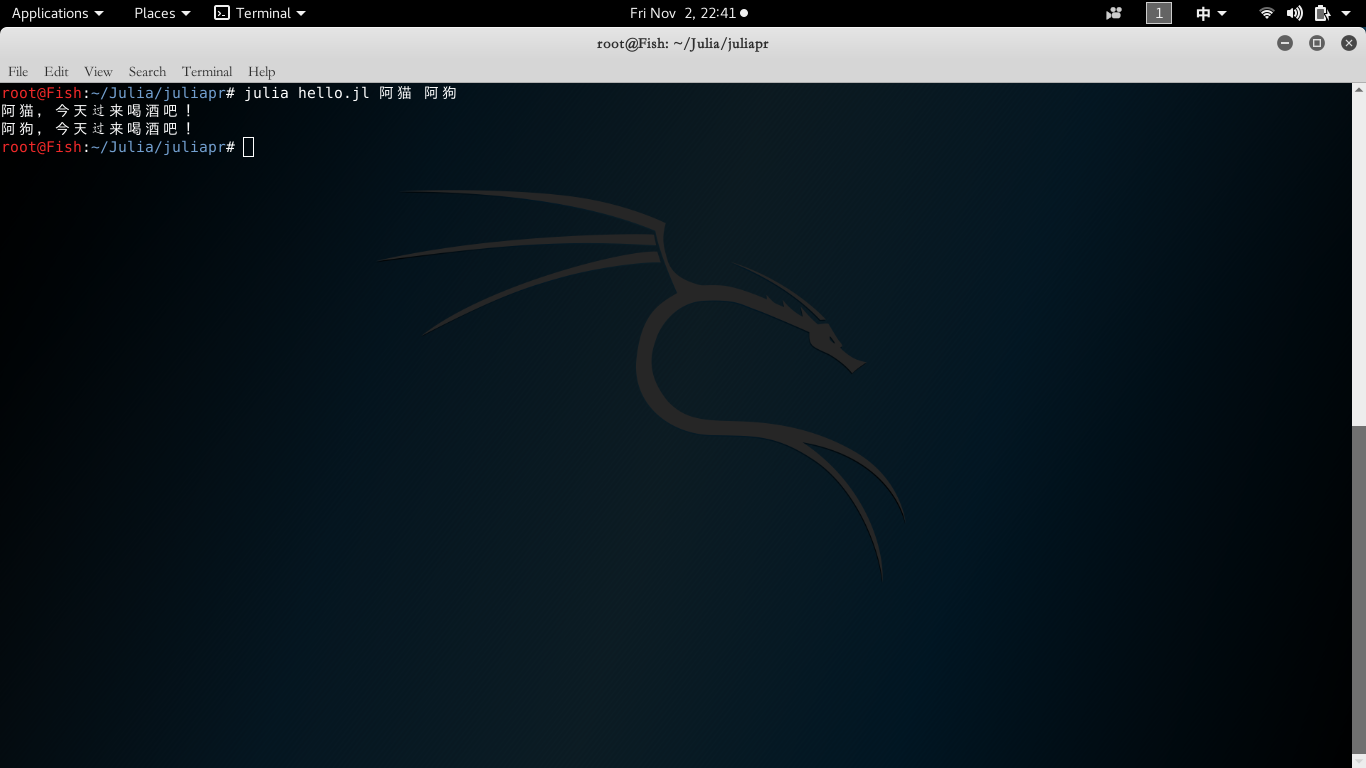Select workspace indicator 1
Image resolution: width=1366 pixels, height=768 pixels.
pos(1159,13)
